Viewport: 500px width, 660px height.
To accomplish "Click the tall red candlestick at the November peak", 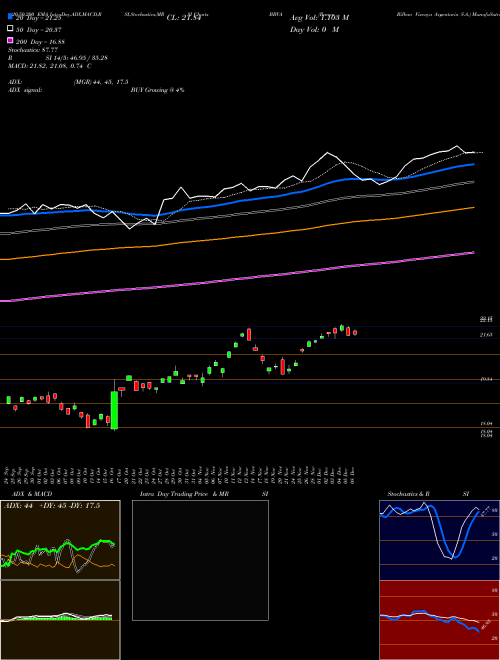I will click(249, 335).
